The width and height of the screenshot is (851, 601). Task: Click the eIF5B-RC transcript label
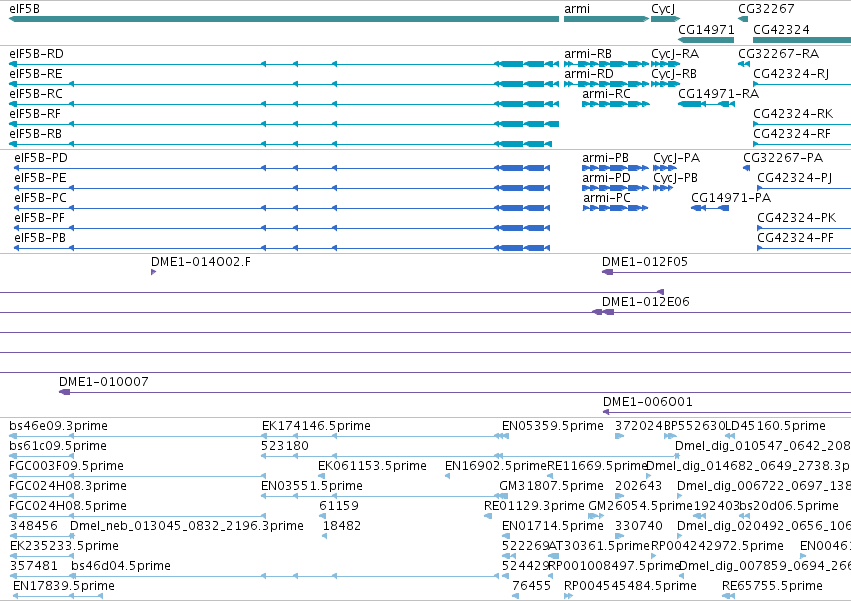click(x=36, y=94)
